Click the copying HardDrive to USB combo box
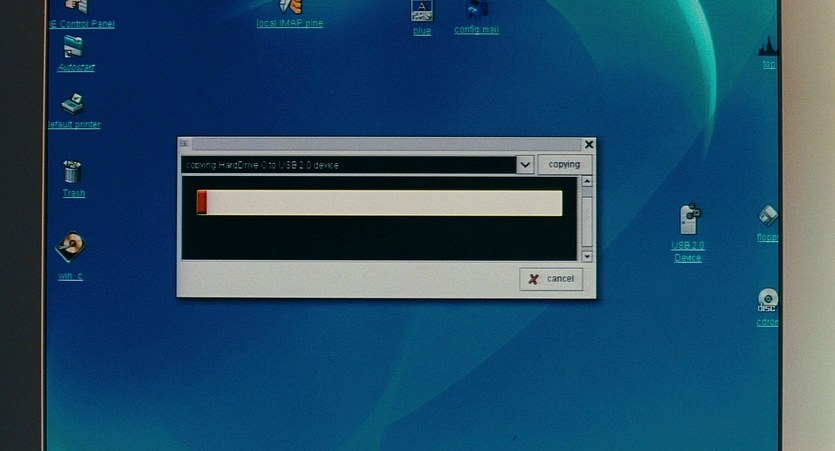The width and height of the screenshot is (835, 451). 348,164
